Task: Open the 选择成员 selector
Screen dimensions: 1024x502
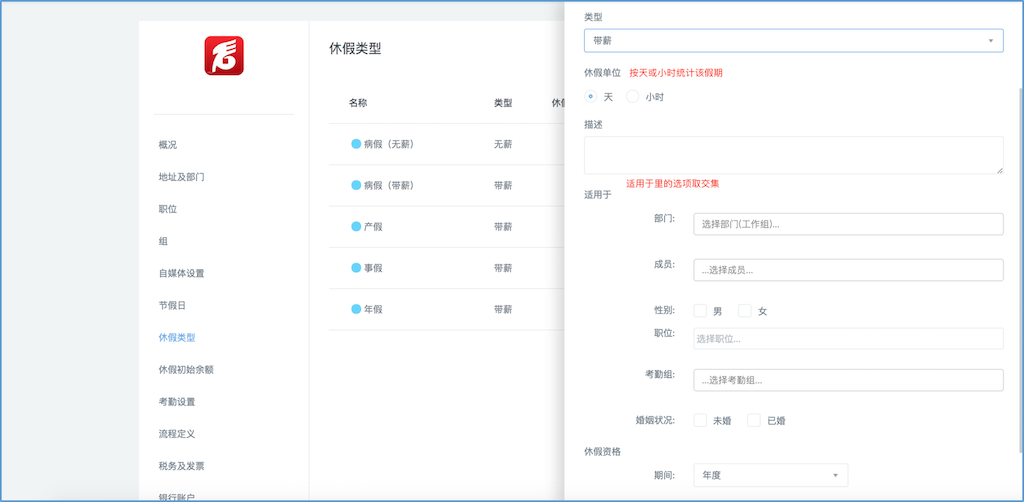Action: [x=848, y=270]
